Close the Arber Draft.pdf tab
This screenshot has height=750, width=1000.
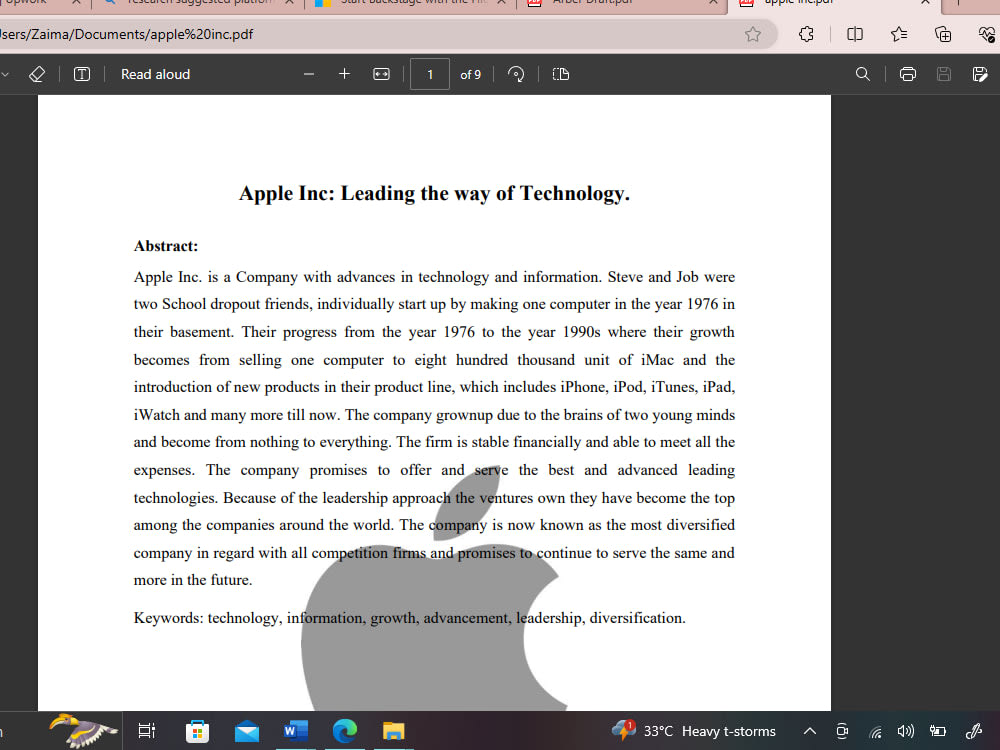point(713,3)
